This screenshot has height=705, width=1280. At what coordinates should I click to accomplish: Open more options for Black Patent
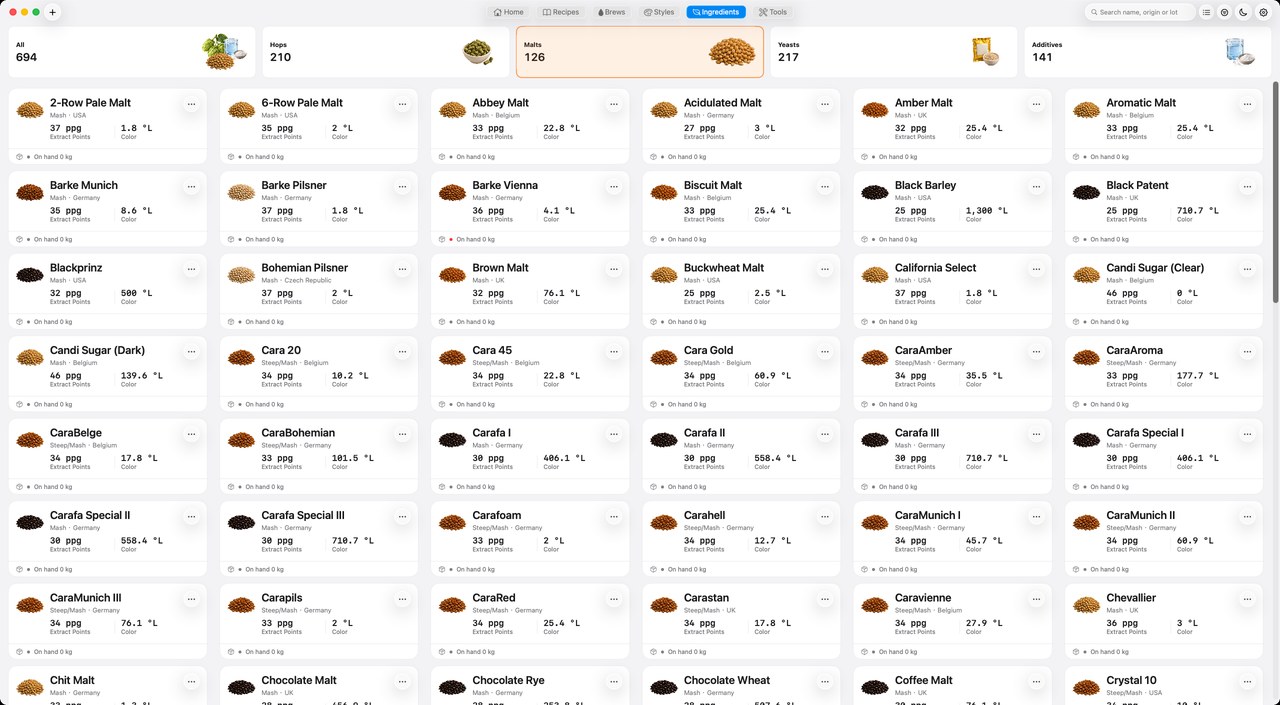1247,186
